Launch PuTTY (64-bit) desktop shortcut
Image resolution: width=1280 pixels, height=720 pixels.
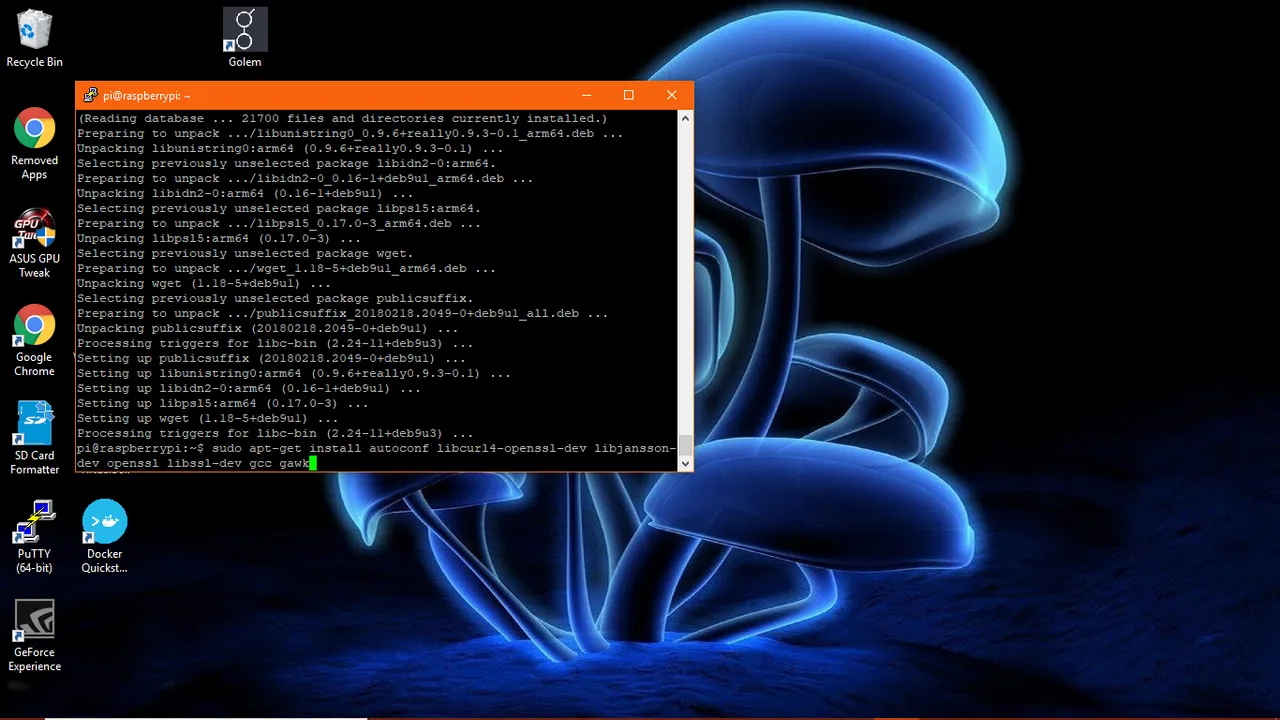[x=34, y=537]
